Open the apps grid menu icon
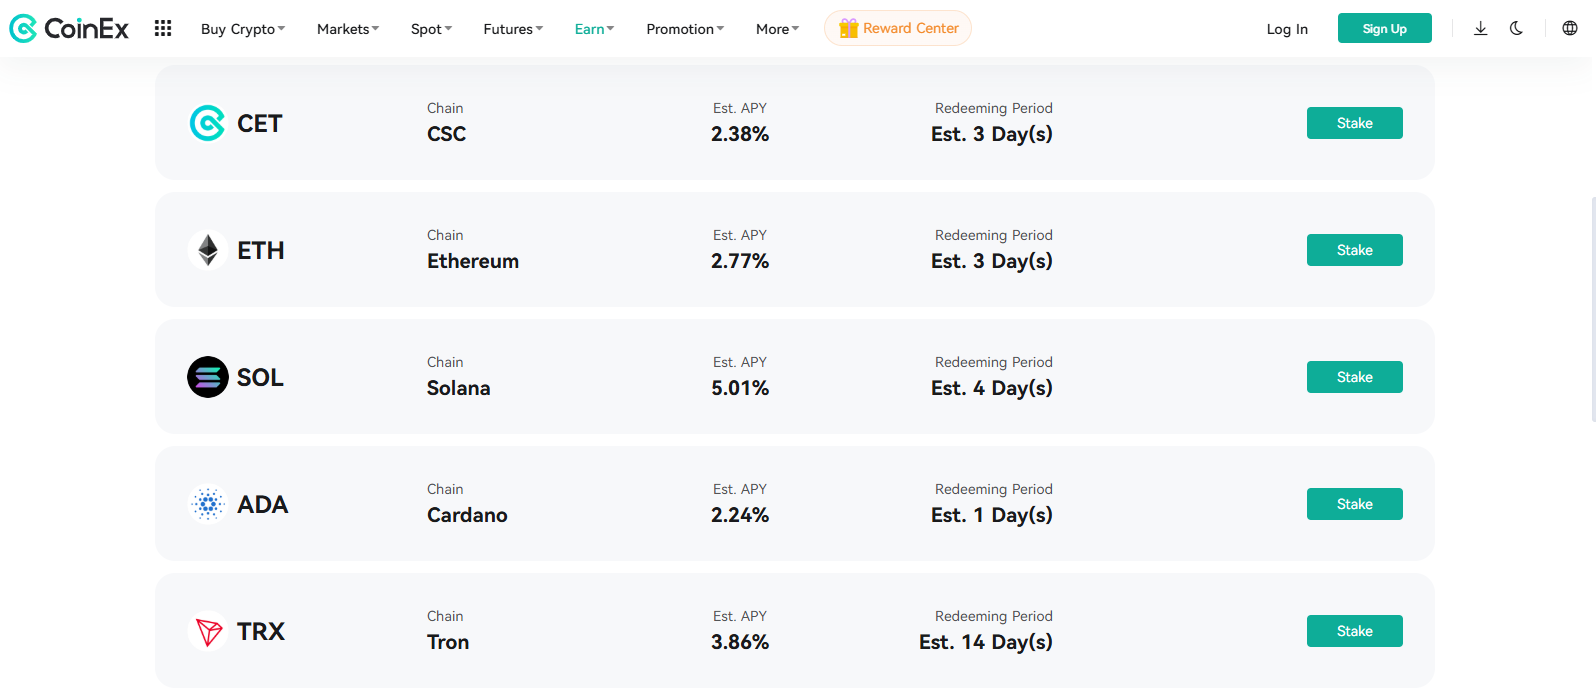Screen dimensions: 1596x690 163,29
